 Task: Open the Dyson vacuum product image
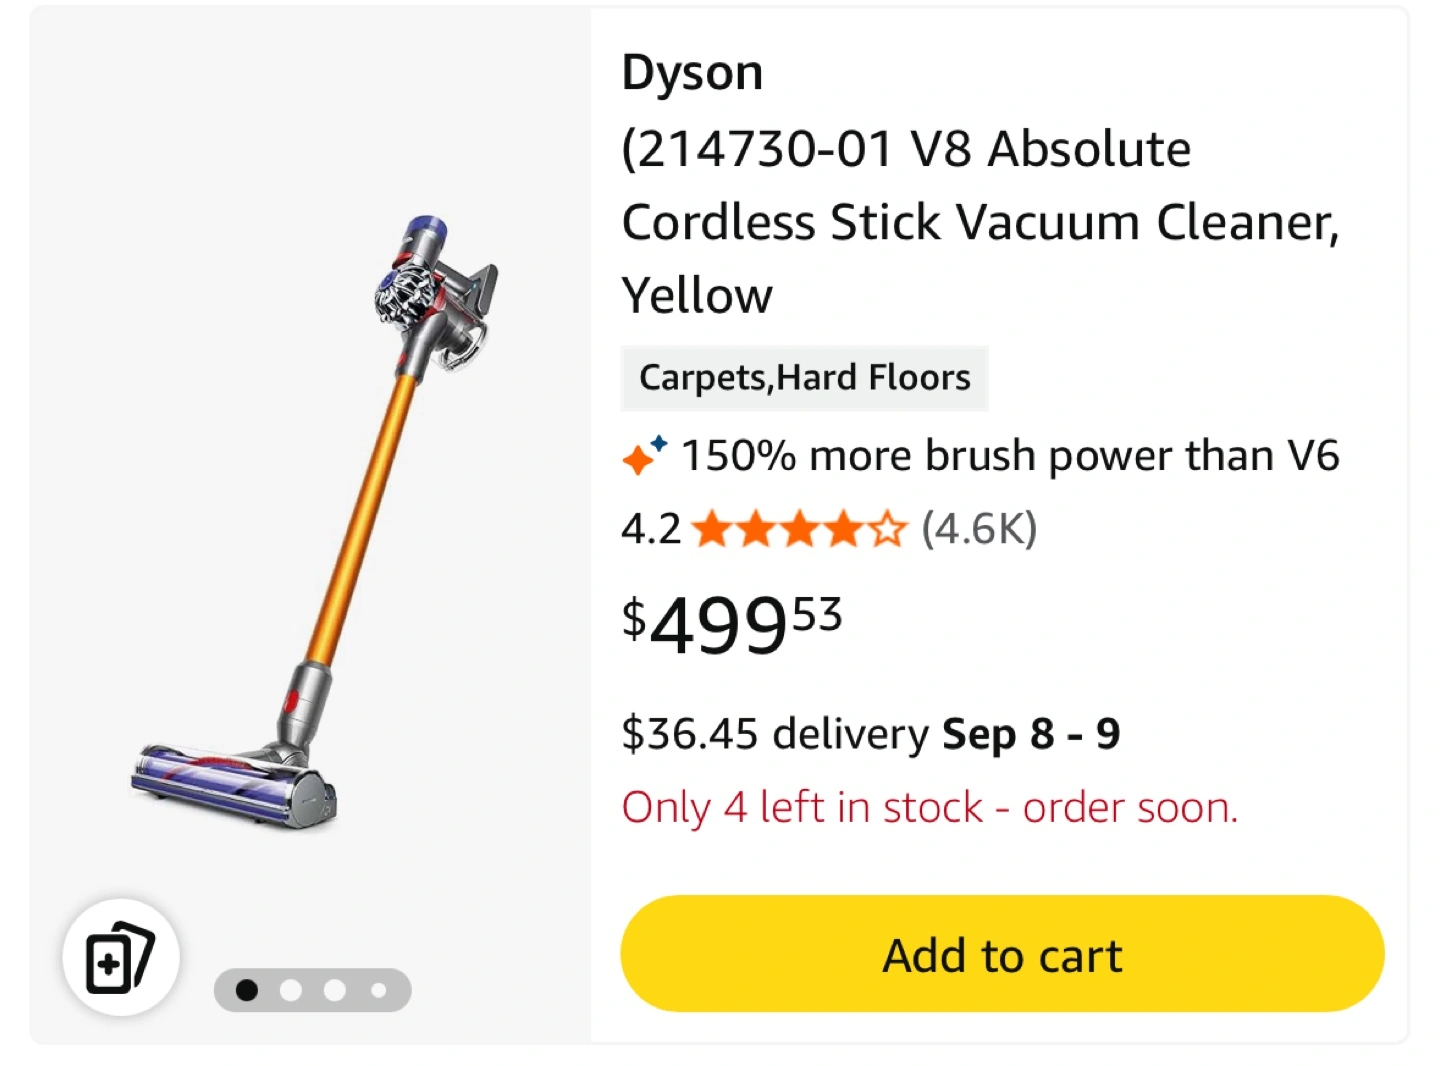pyautogui.click(x=314, y=522)
